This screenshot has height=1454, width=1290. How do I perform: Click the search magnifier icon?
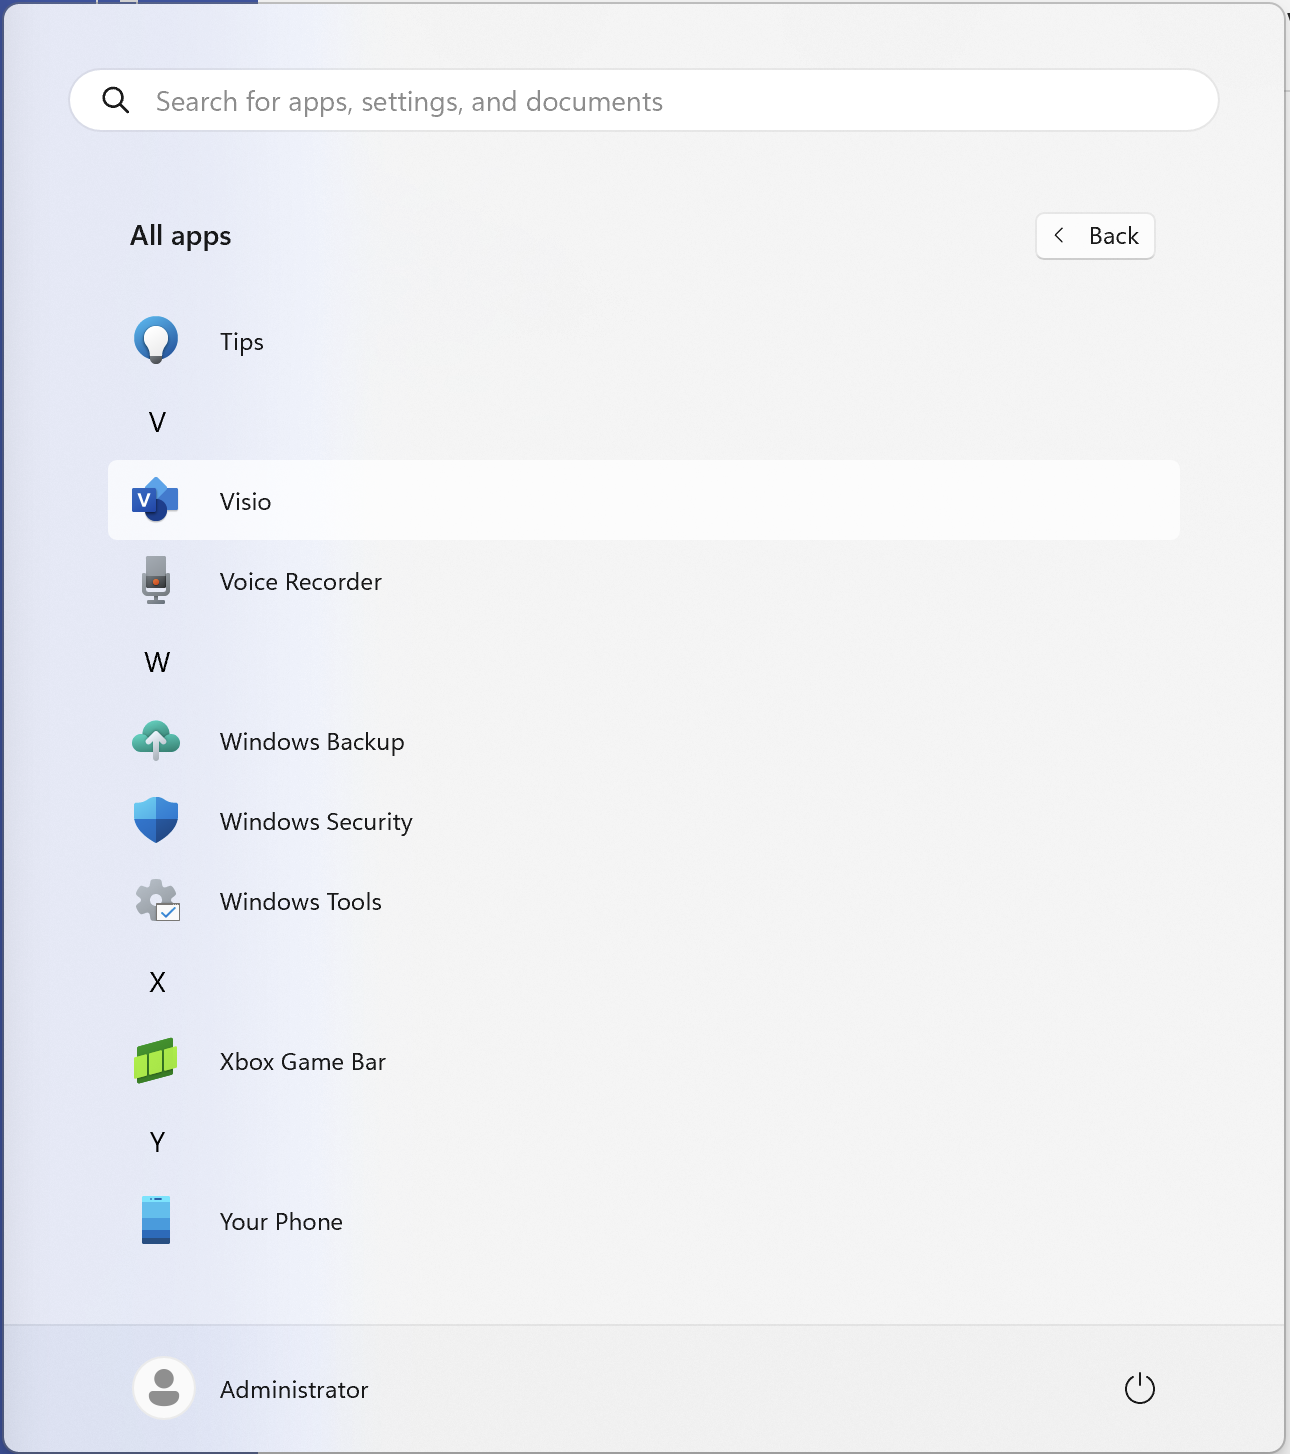(x=116, y=100)
